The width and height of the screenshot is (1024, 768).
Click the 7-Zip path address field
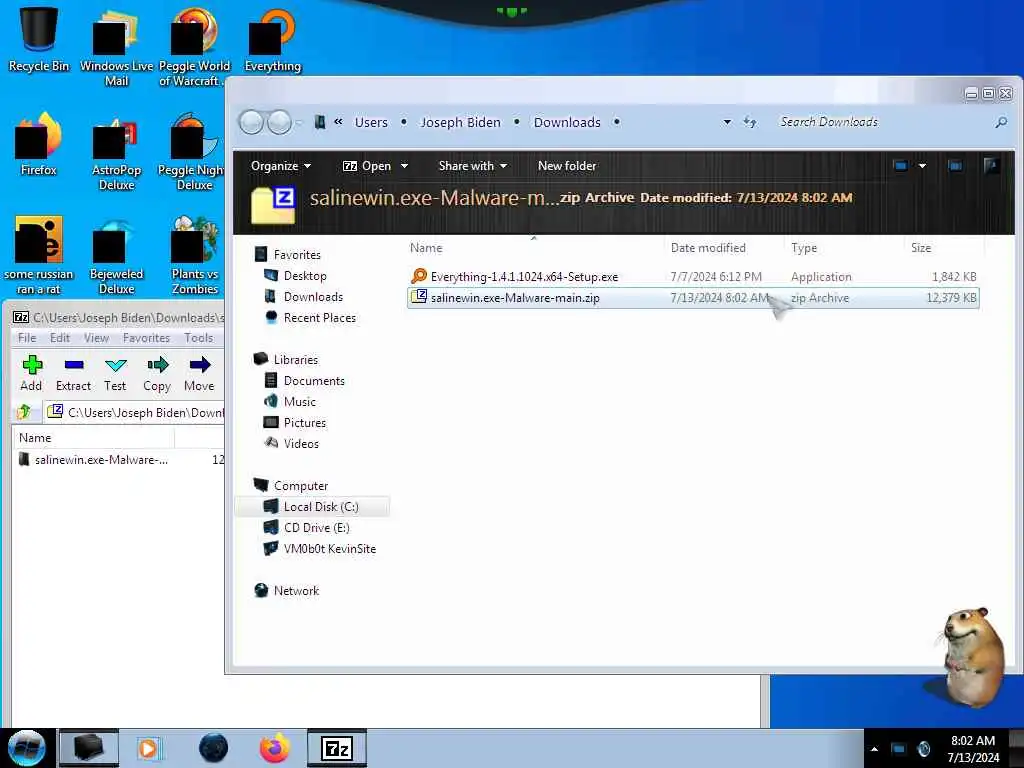pyautogui.click(x=135, y=412)
